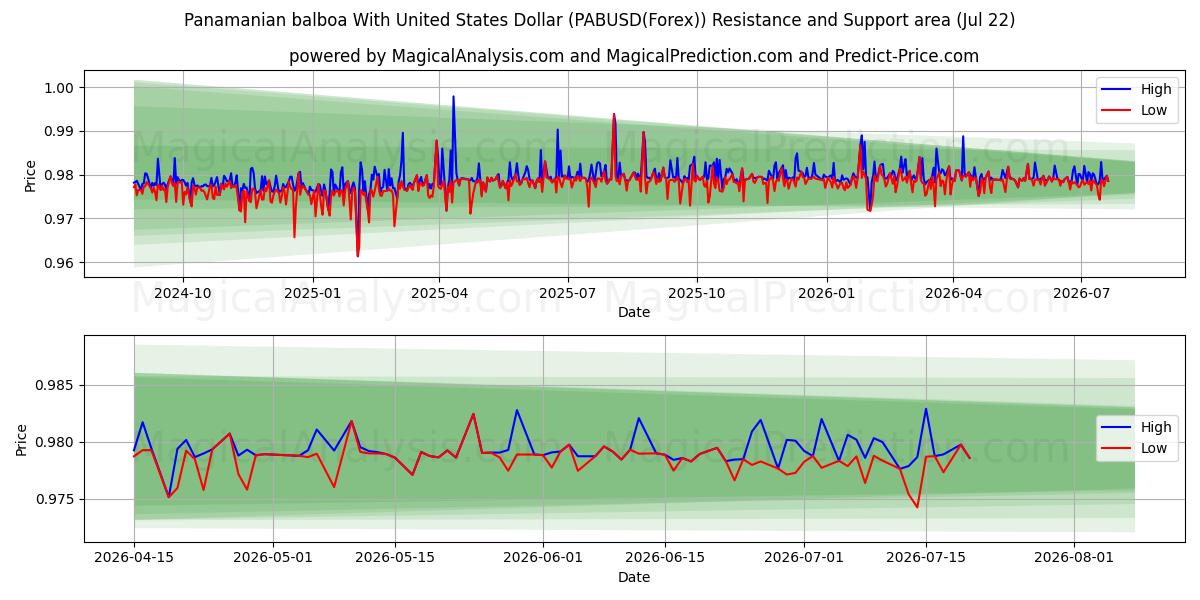The height and width of the screenshot is (600, 1200).
Task: Click the '0.980' y-axis tick label
Action: tap(56, 443)
